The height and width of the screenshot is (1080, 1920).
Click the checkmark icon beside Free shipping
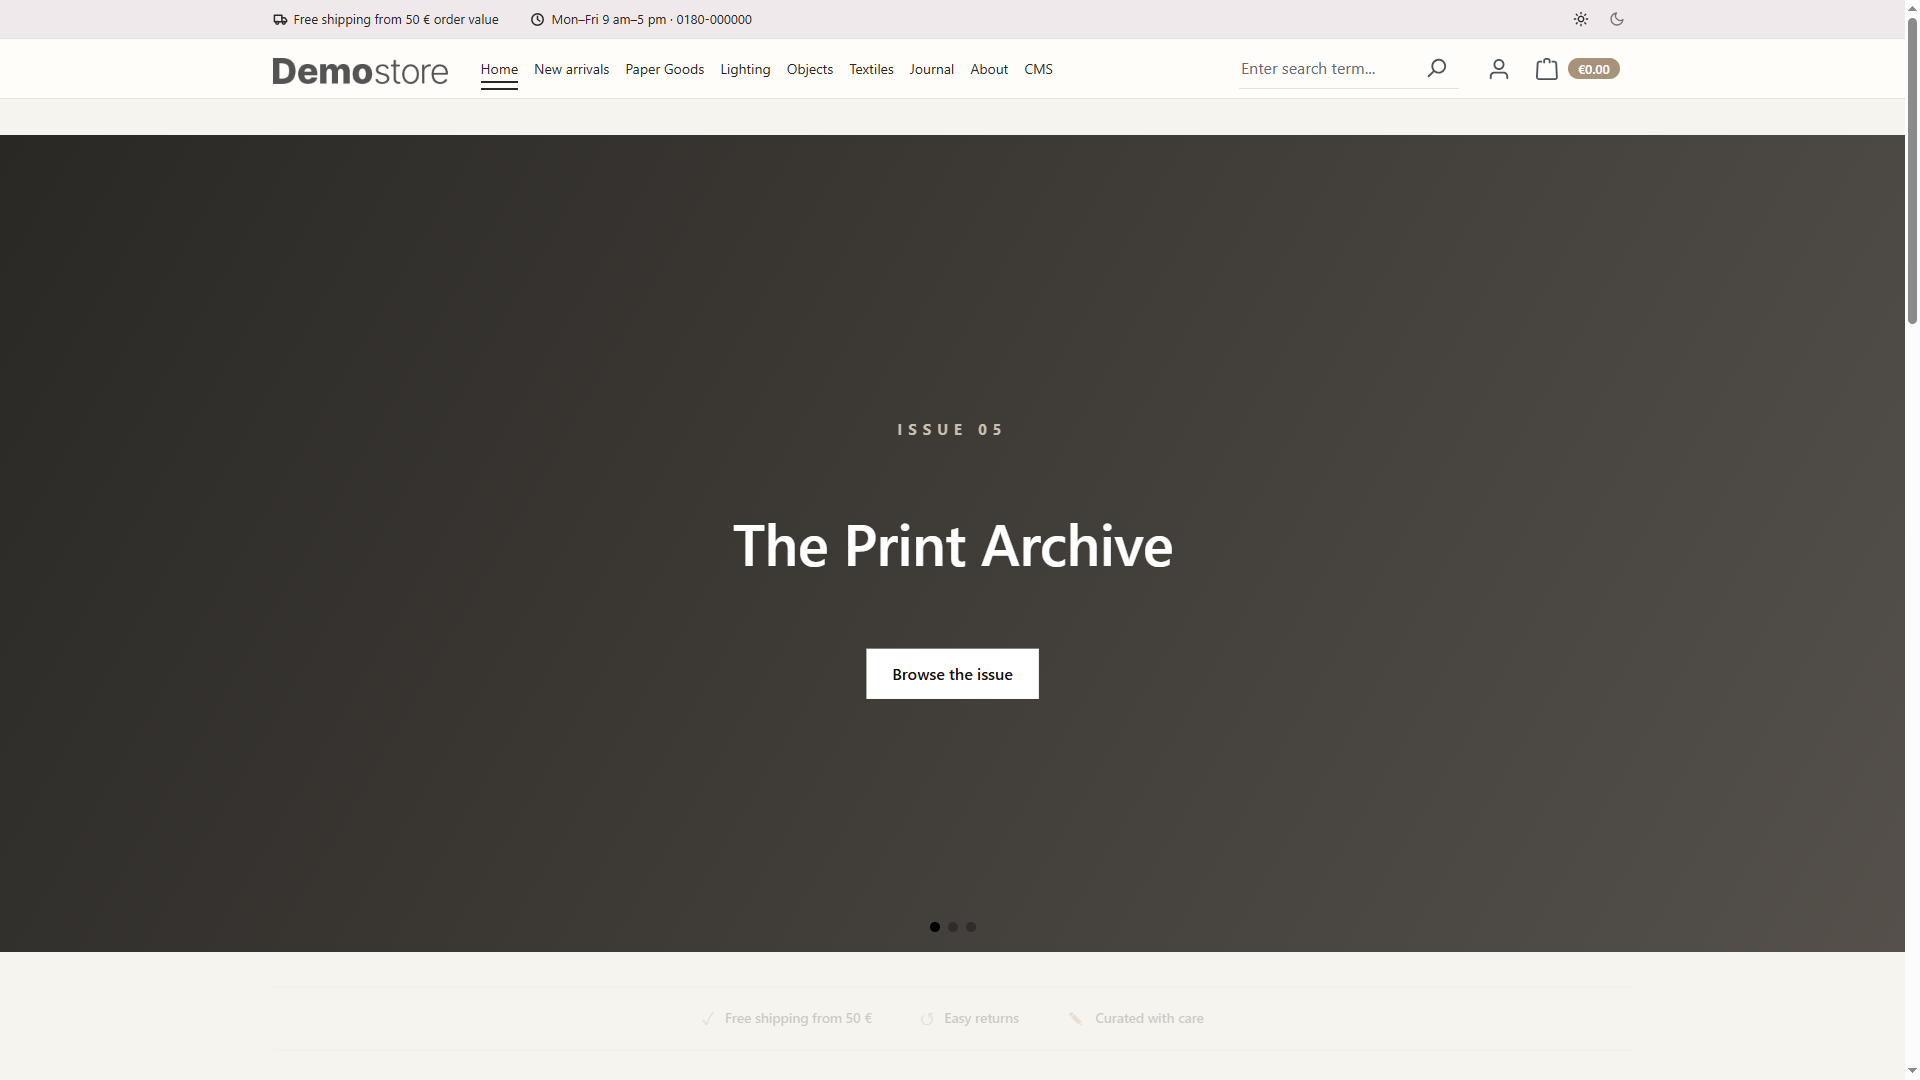[x=708, y=1018]
